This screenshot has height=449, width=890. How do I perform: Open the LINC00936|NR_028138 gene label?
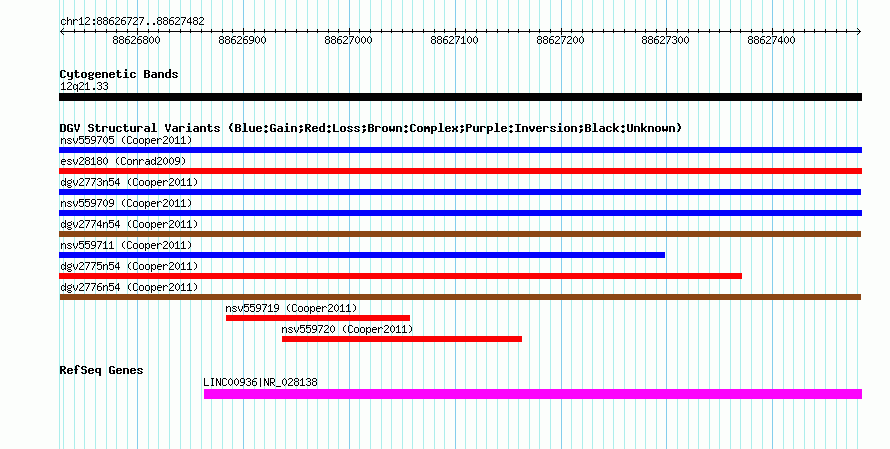[x=261, y=383]
